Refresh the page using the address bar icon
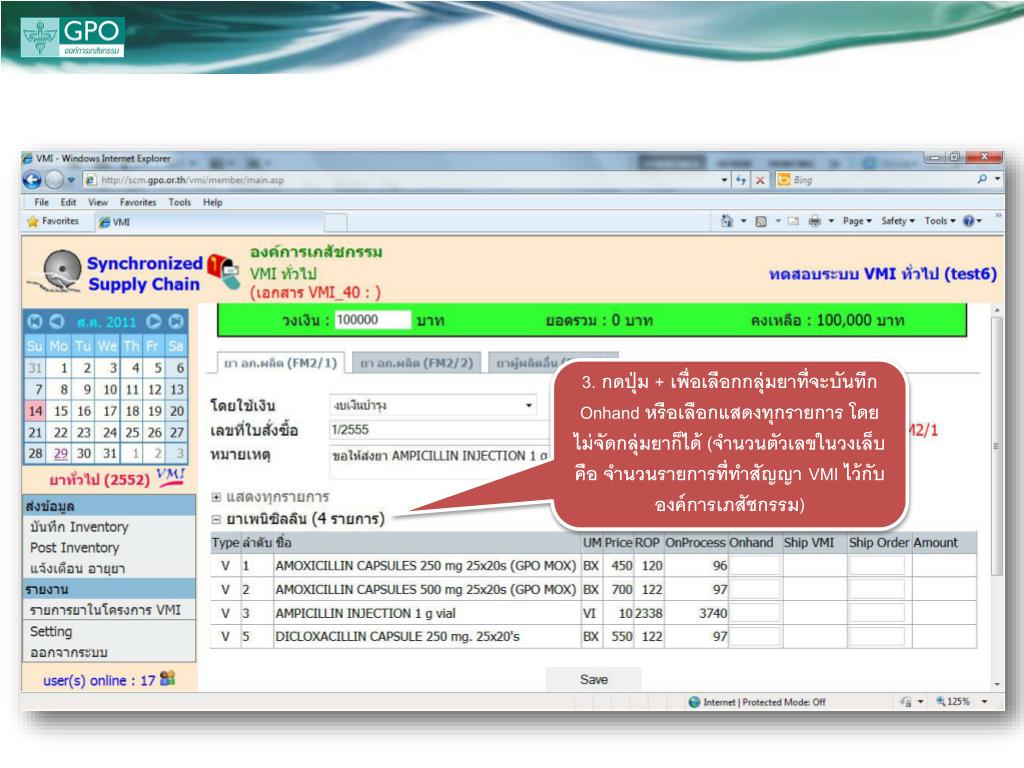Screen dimensions: 1024x768 click(x=741, y=180)
